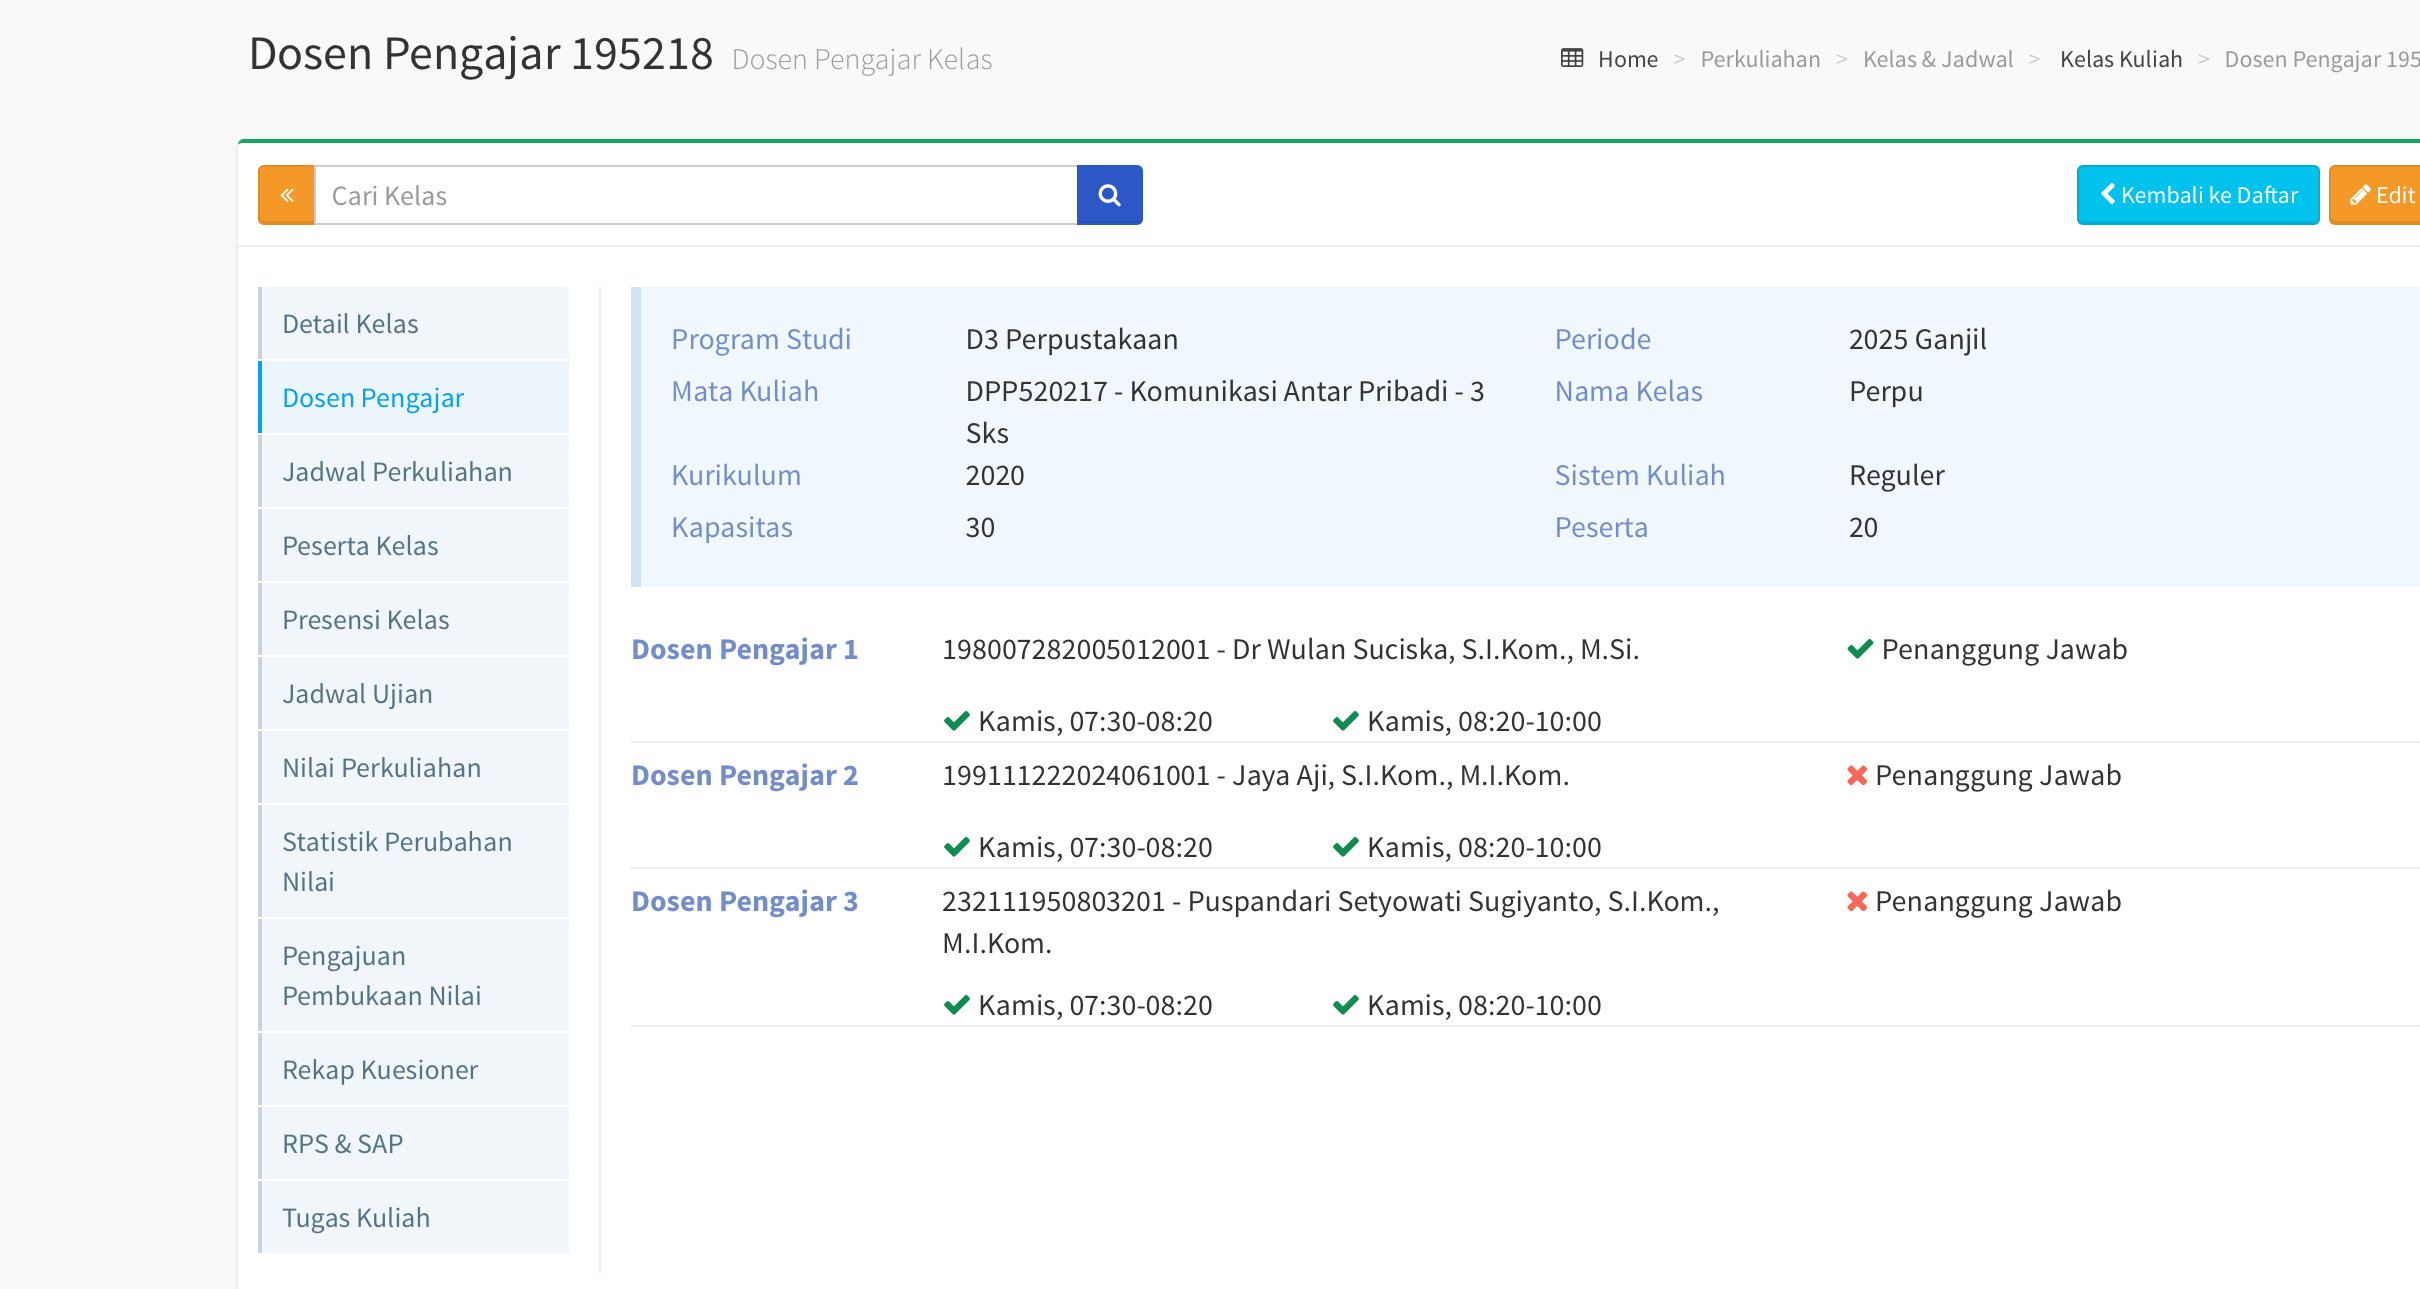This screenshot has height=1289, width=2420.
Task: Toggle Kamis 08:20-10:00 check for Dosen Pengajar 2
Action: (x=1346, y=847)
